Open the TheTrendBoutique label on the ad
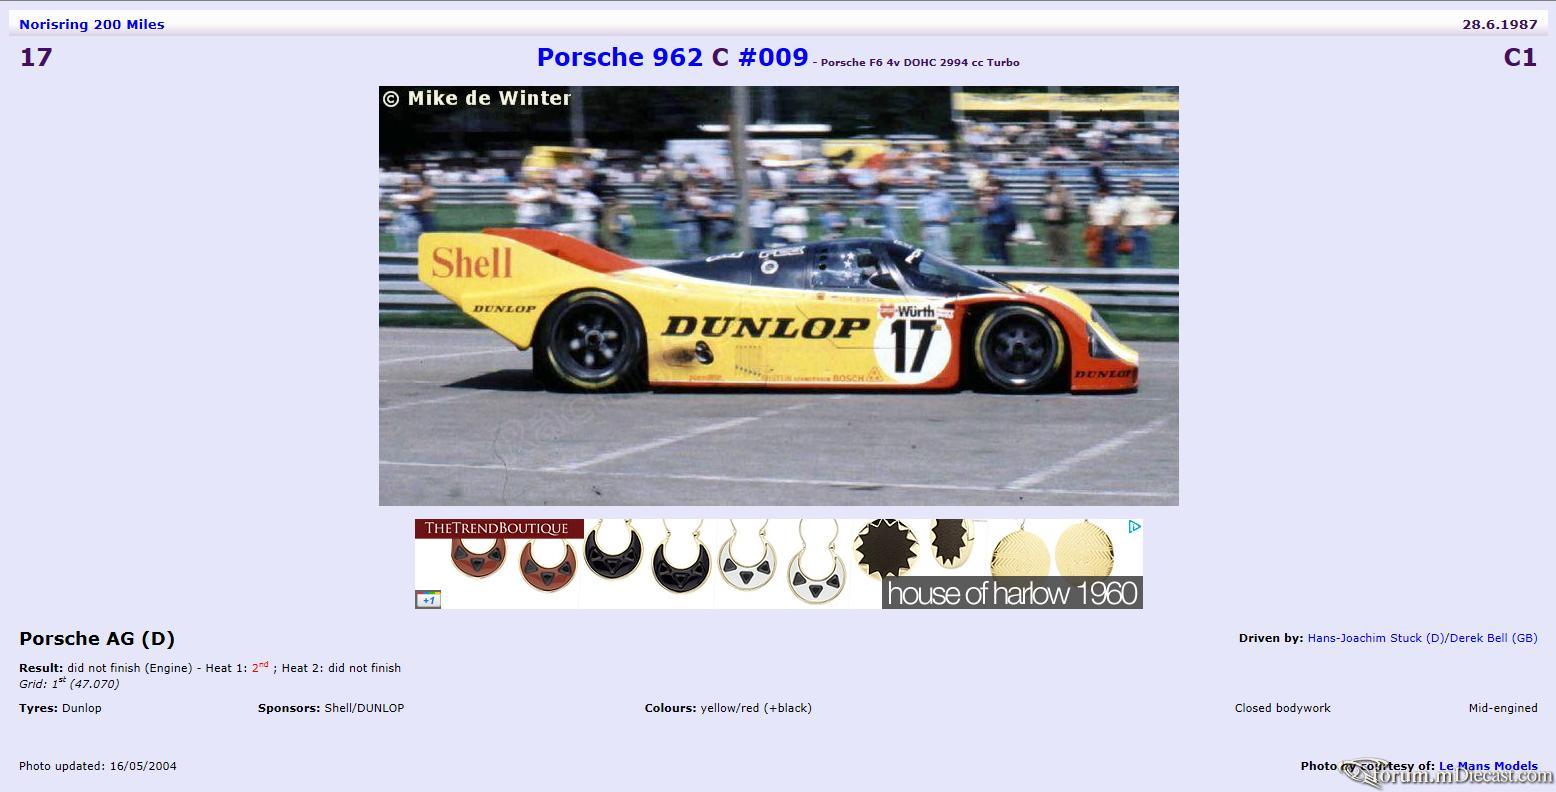This screenshot has width=1556, height=792. tap(497, 528)
